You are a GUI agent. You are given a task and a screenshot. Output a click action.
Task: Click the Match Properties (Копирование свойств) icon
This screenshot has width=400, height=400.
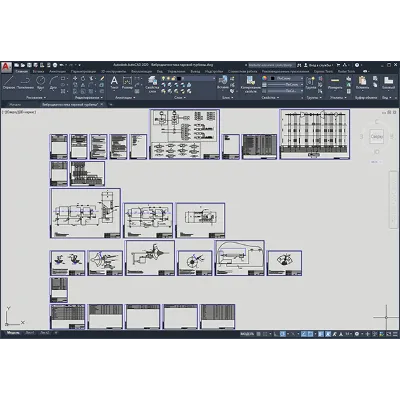250,84
